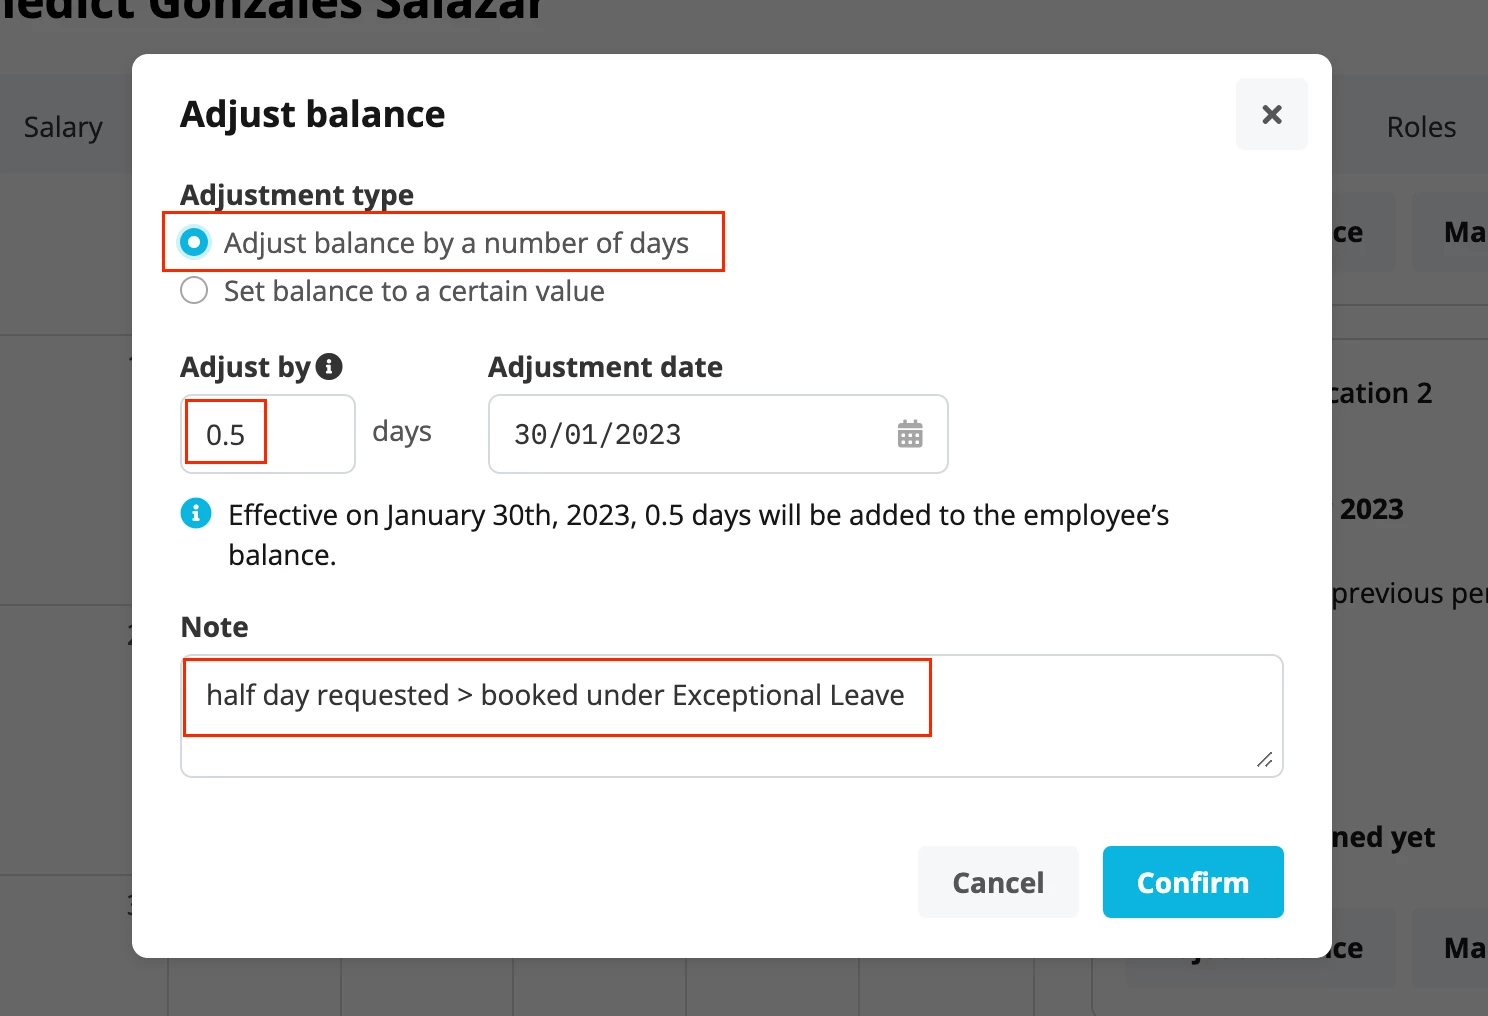Open the calendar picker icon
Image resolution: width=1488 pixels, height=1016 pixels.
click(x=910, y=434)
